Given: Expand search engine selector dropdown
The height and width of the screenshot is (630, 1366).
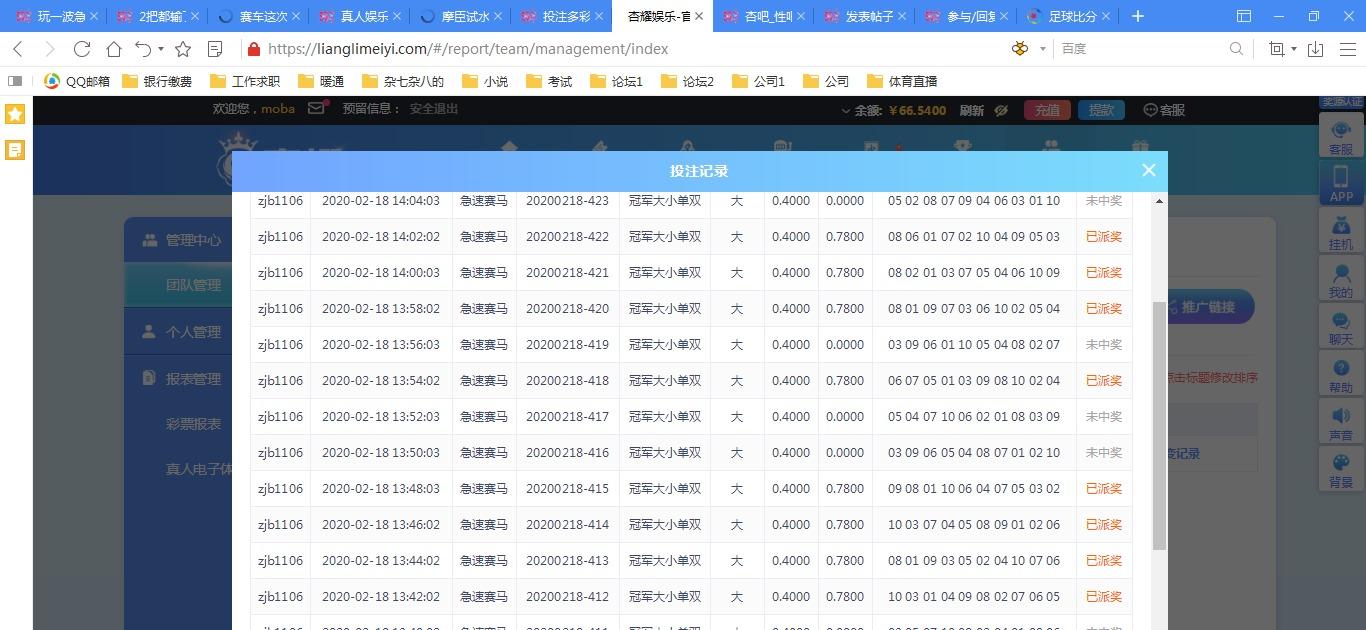Looking at the screenshot, I should pos(1043,49).
